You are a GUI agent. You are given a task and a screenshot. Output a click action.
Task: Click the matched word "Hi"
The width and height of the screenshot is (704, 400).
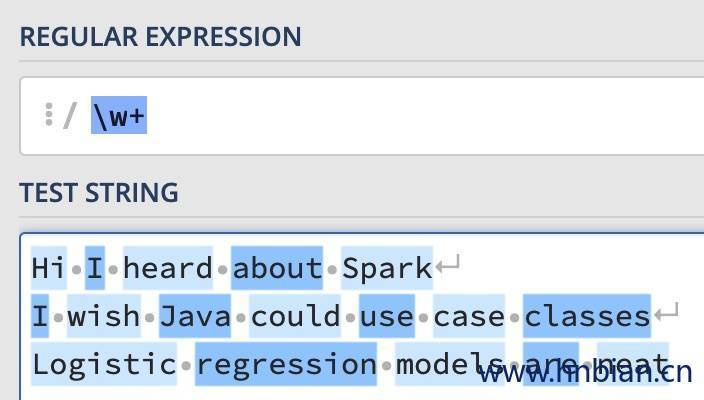49,268
